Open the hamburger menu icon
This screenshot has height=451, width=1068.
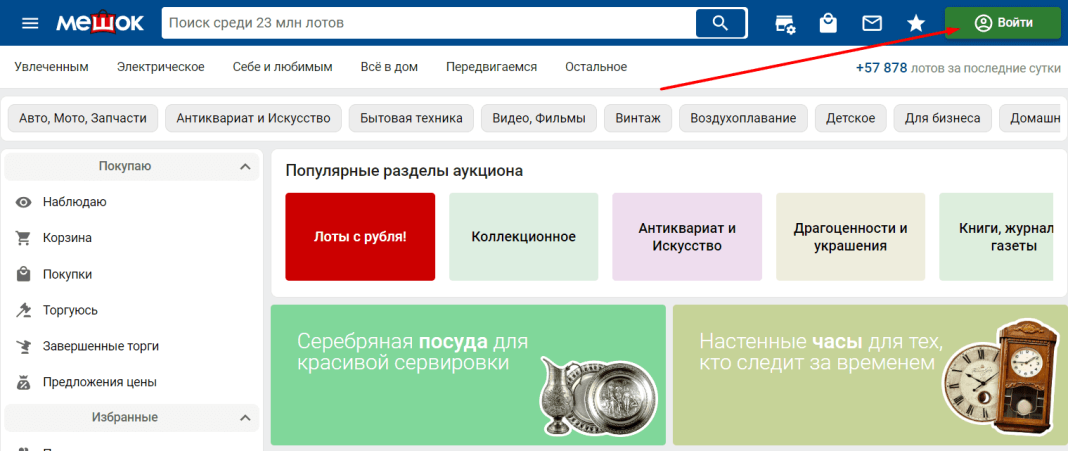point(30,23)
